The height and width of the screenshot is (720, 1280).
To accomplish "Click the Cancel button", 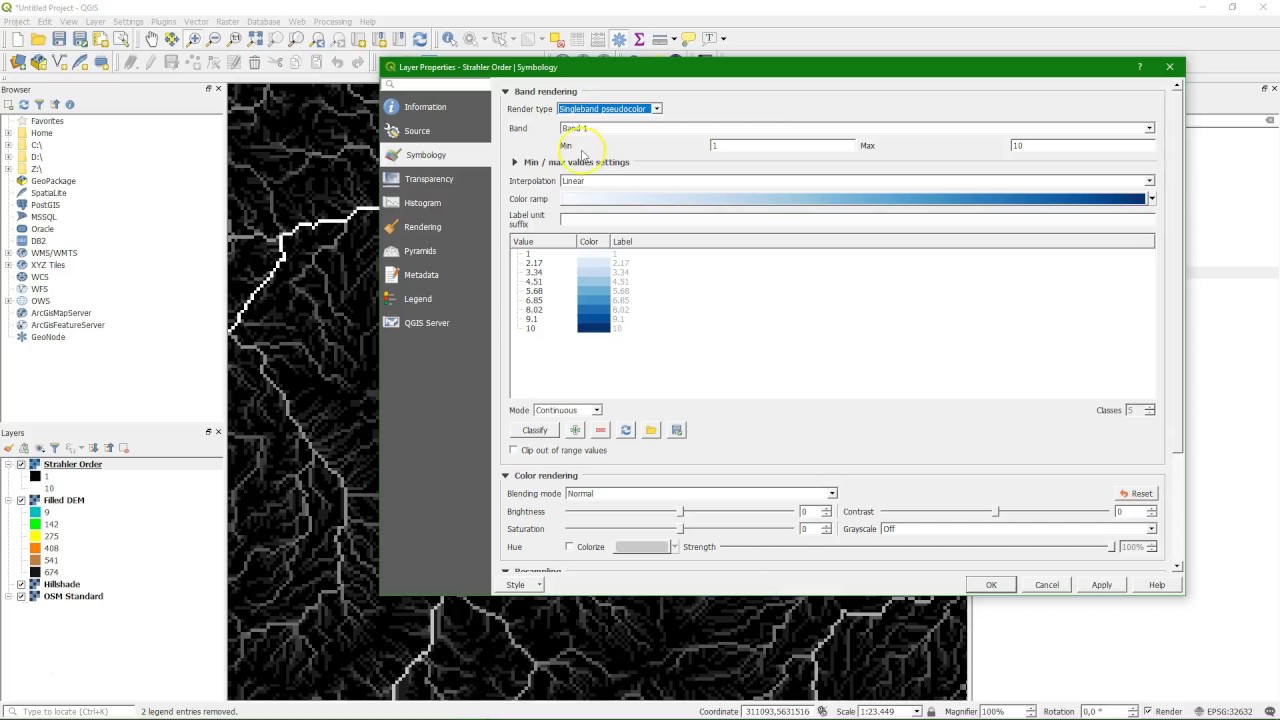I will tap(1047, 585).
